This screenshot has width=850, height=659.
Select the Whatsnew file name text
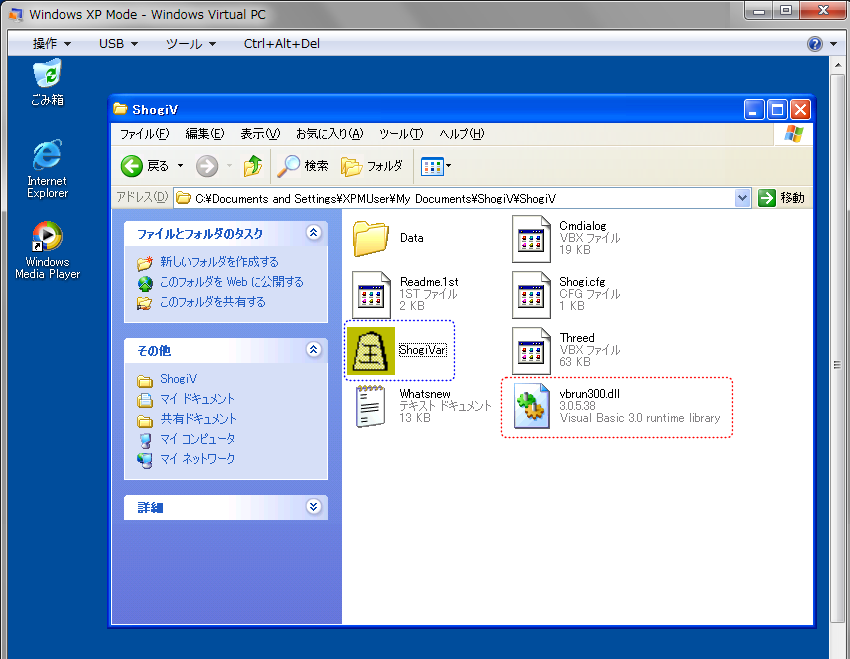425,394
